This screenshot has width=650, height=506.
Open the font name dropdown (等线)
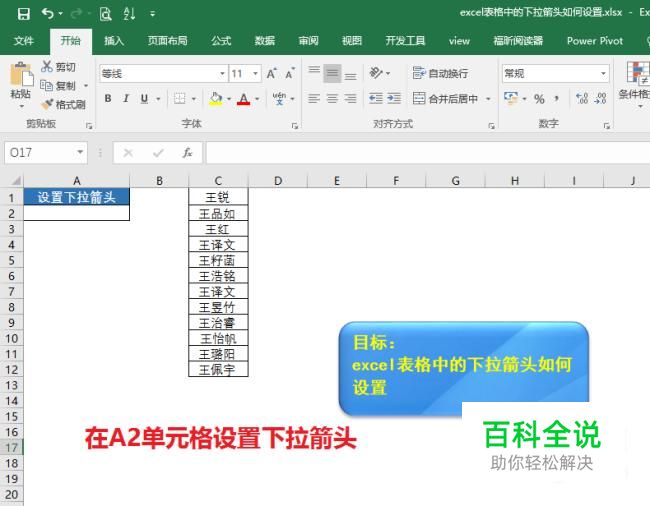click(x=223, y=74)
